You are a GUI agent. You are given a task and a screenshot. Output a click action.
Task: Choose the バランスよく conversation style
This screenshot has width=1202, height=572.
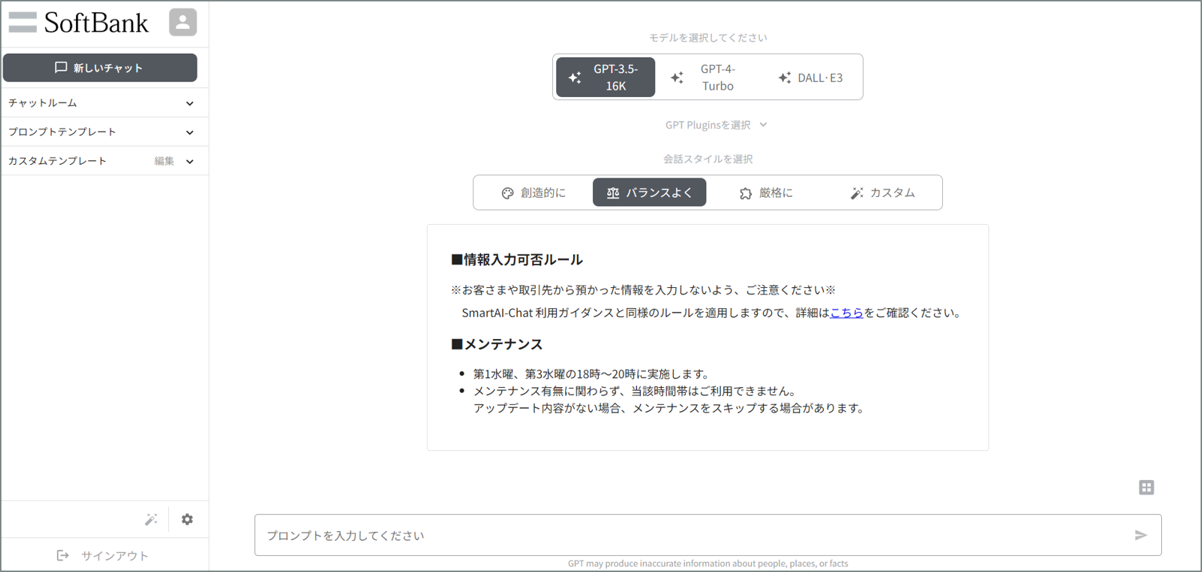pos(649,193)
